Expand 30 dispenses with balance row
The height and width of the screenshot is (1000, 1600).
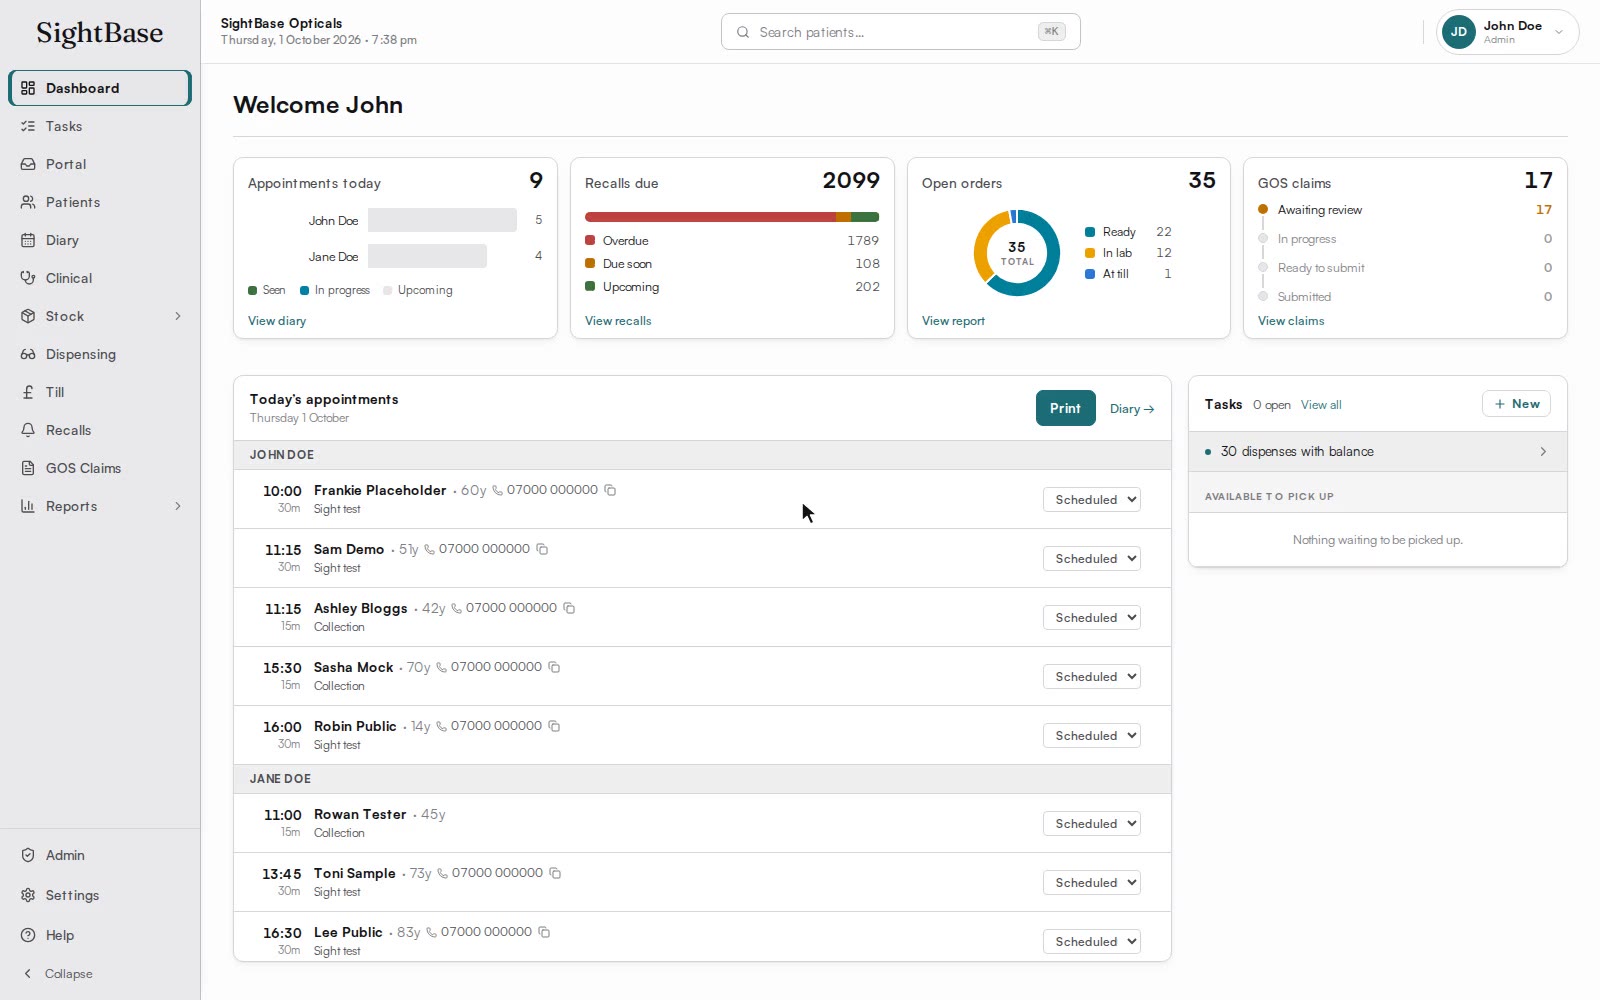[1378, 452]
